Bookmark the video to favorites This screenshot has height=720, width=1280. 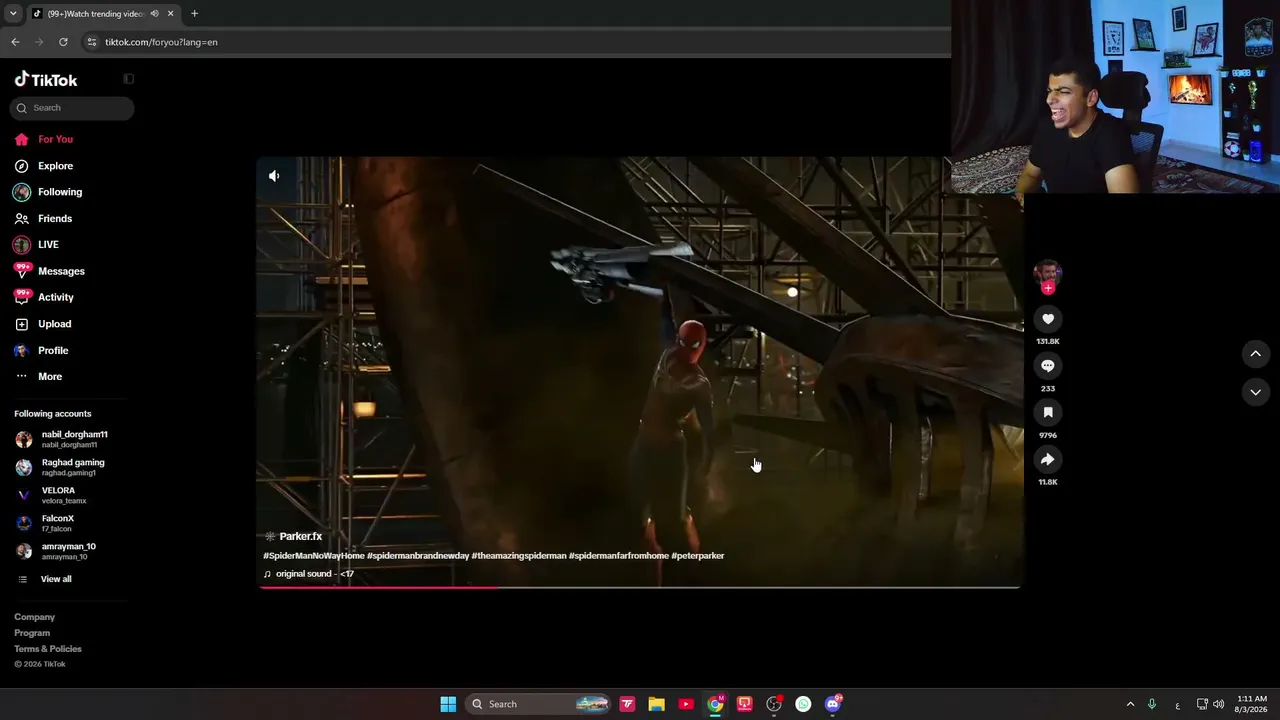click(x=1047, y=412)
